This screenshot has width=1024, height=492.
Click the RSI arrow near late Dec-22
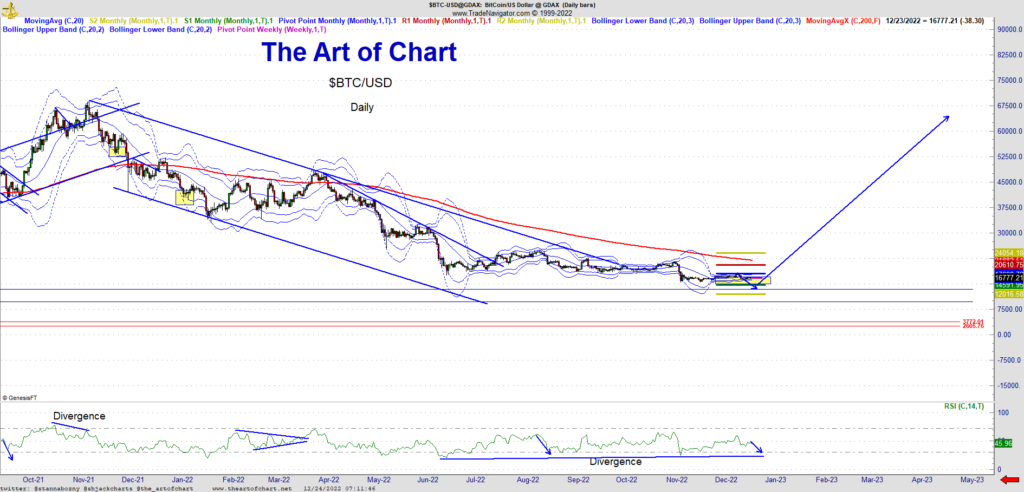758,447
